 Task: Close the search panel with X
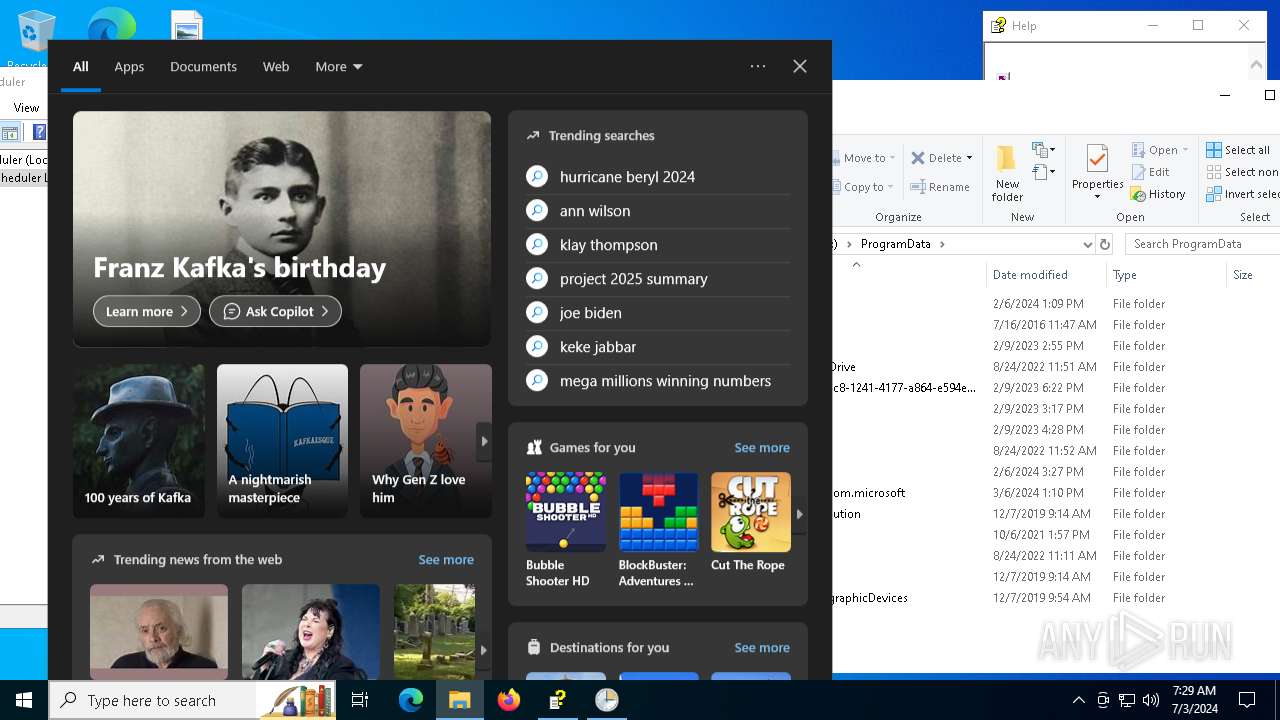coord(800,66)
